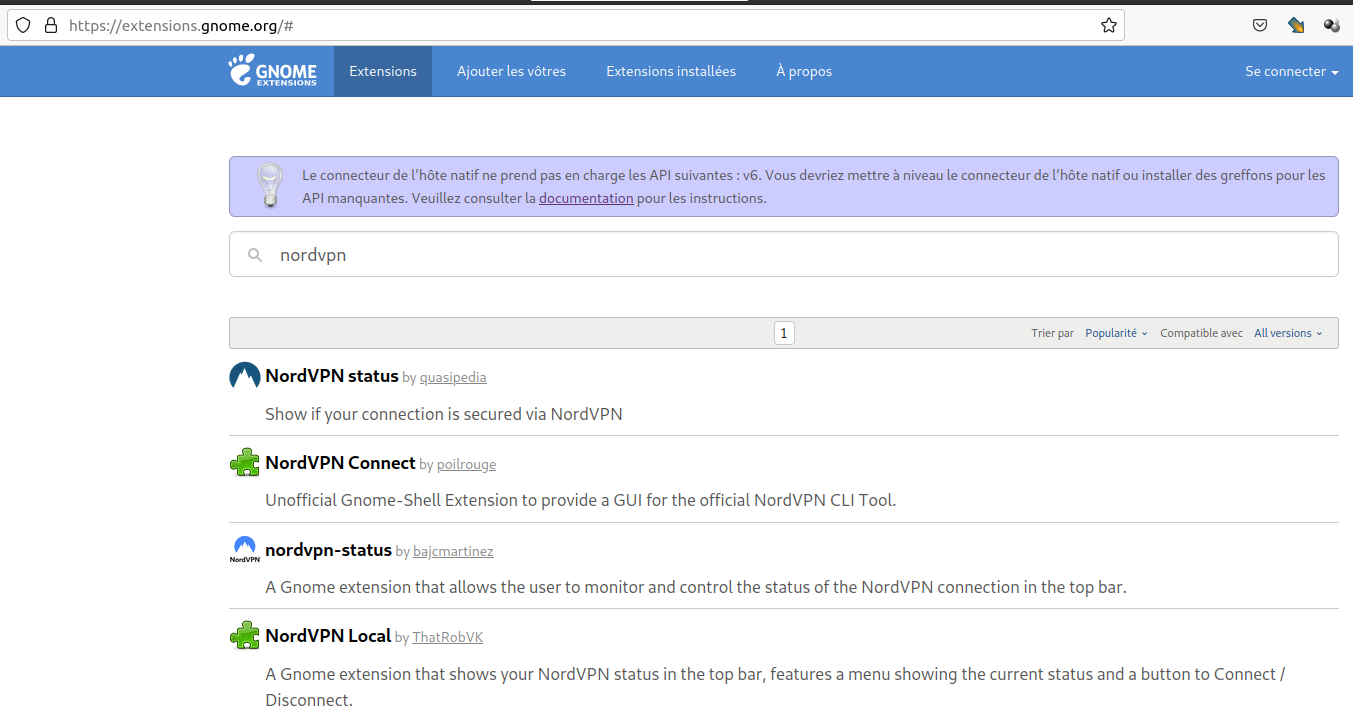Open the NordVPN status extension
The width and height of the screenshot is (1353, 721).
[x=332, y=376]
